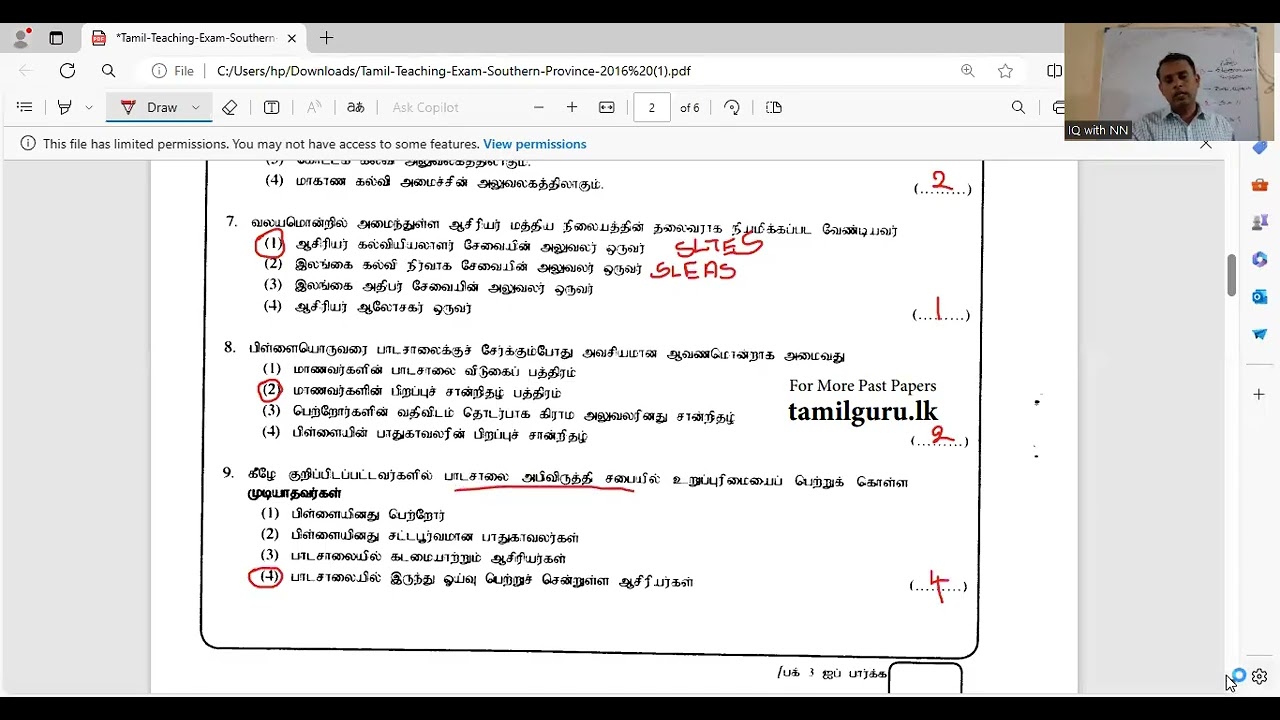Open the sidebar Microsoft 365 icon
The image size is (1280, 720).
tap(1260, 259)
